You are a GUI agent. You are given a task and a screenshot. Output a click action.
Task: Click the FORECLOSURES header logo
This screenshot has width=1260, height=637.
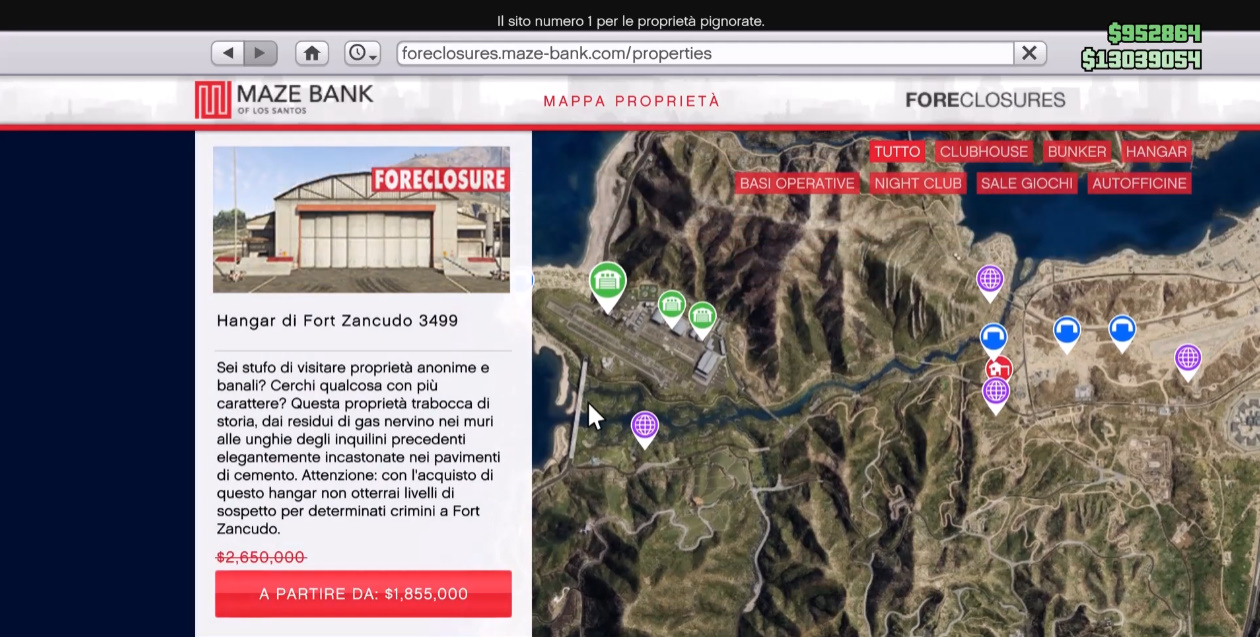pos(985,100)
